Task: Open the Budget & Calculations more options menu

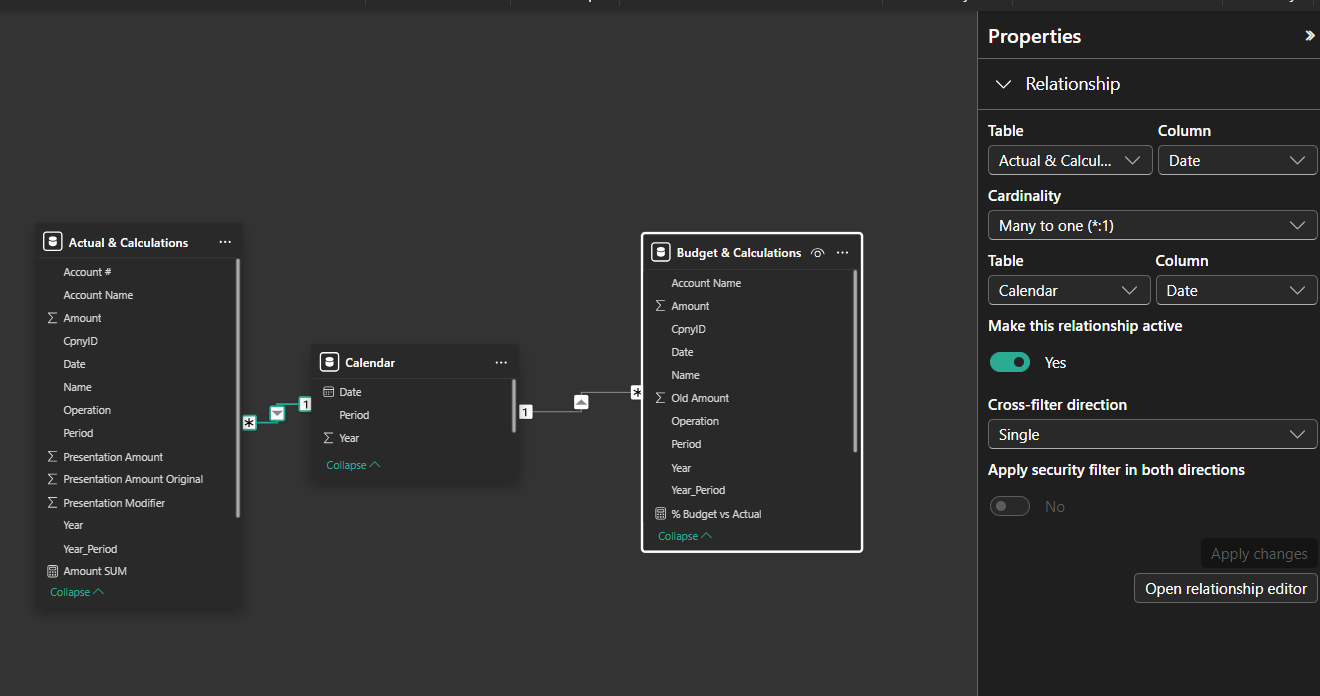Action: coord(842,253)
